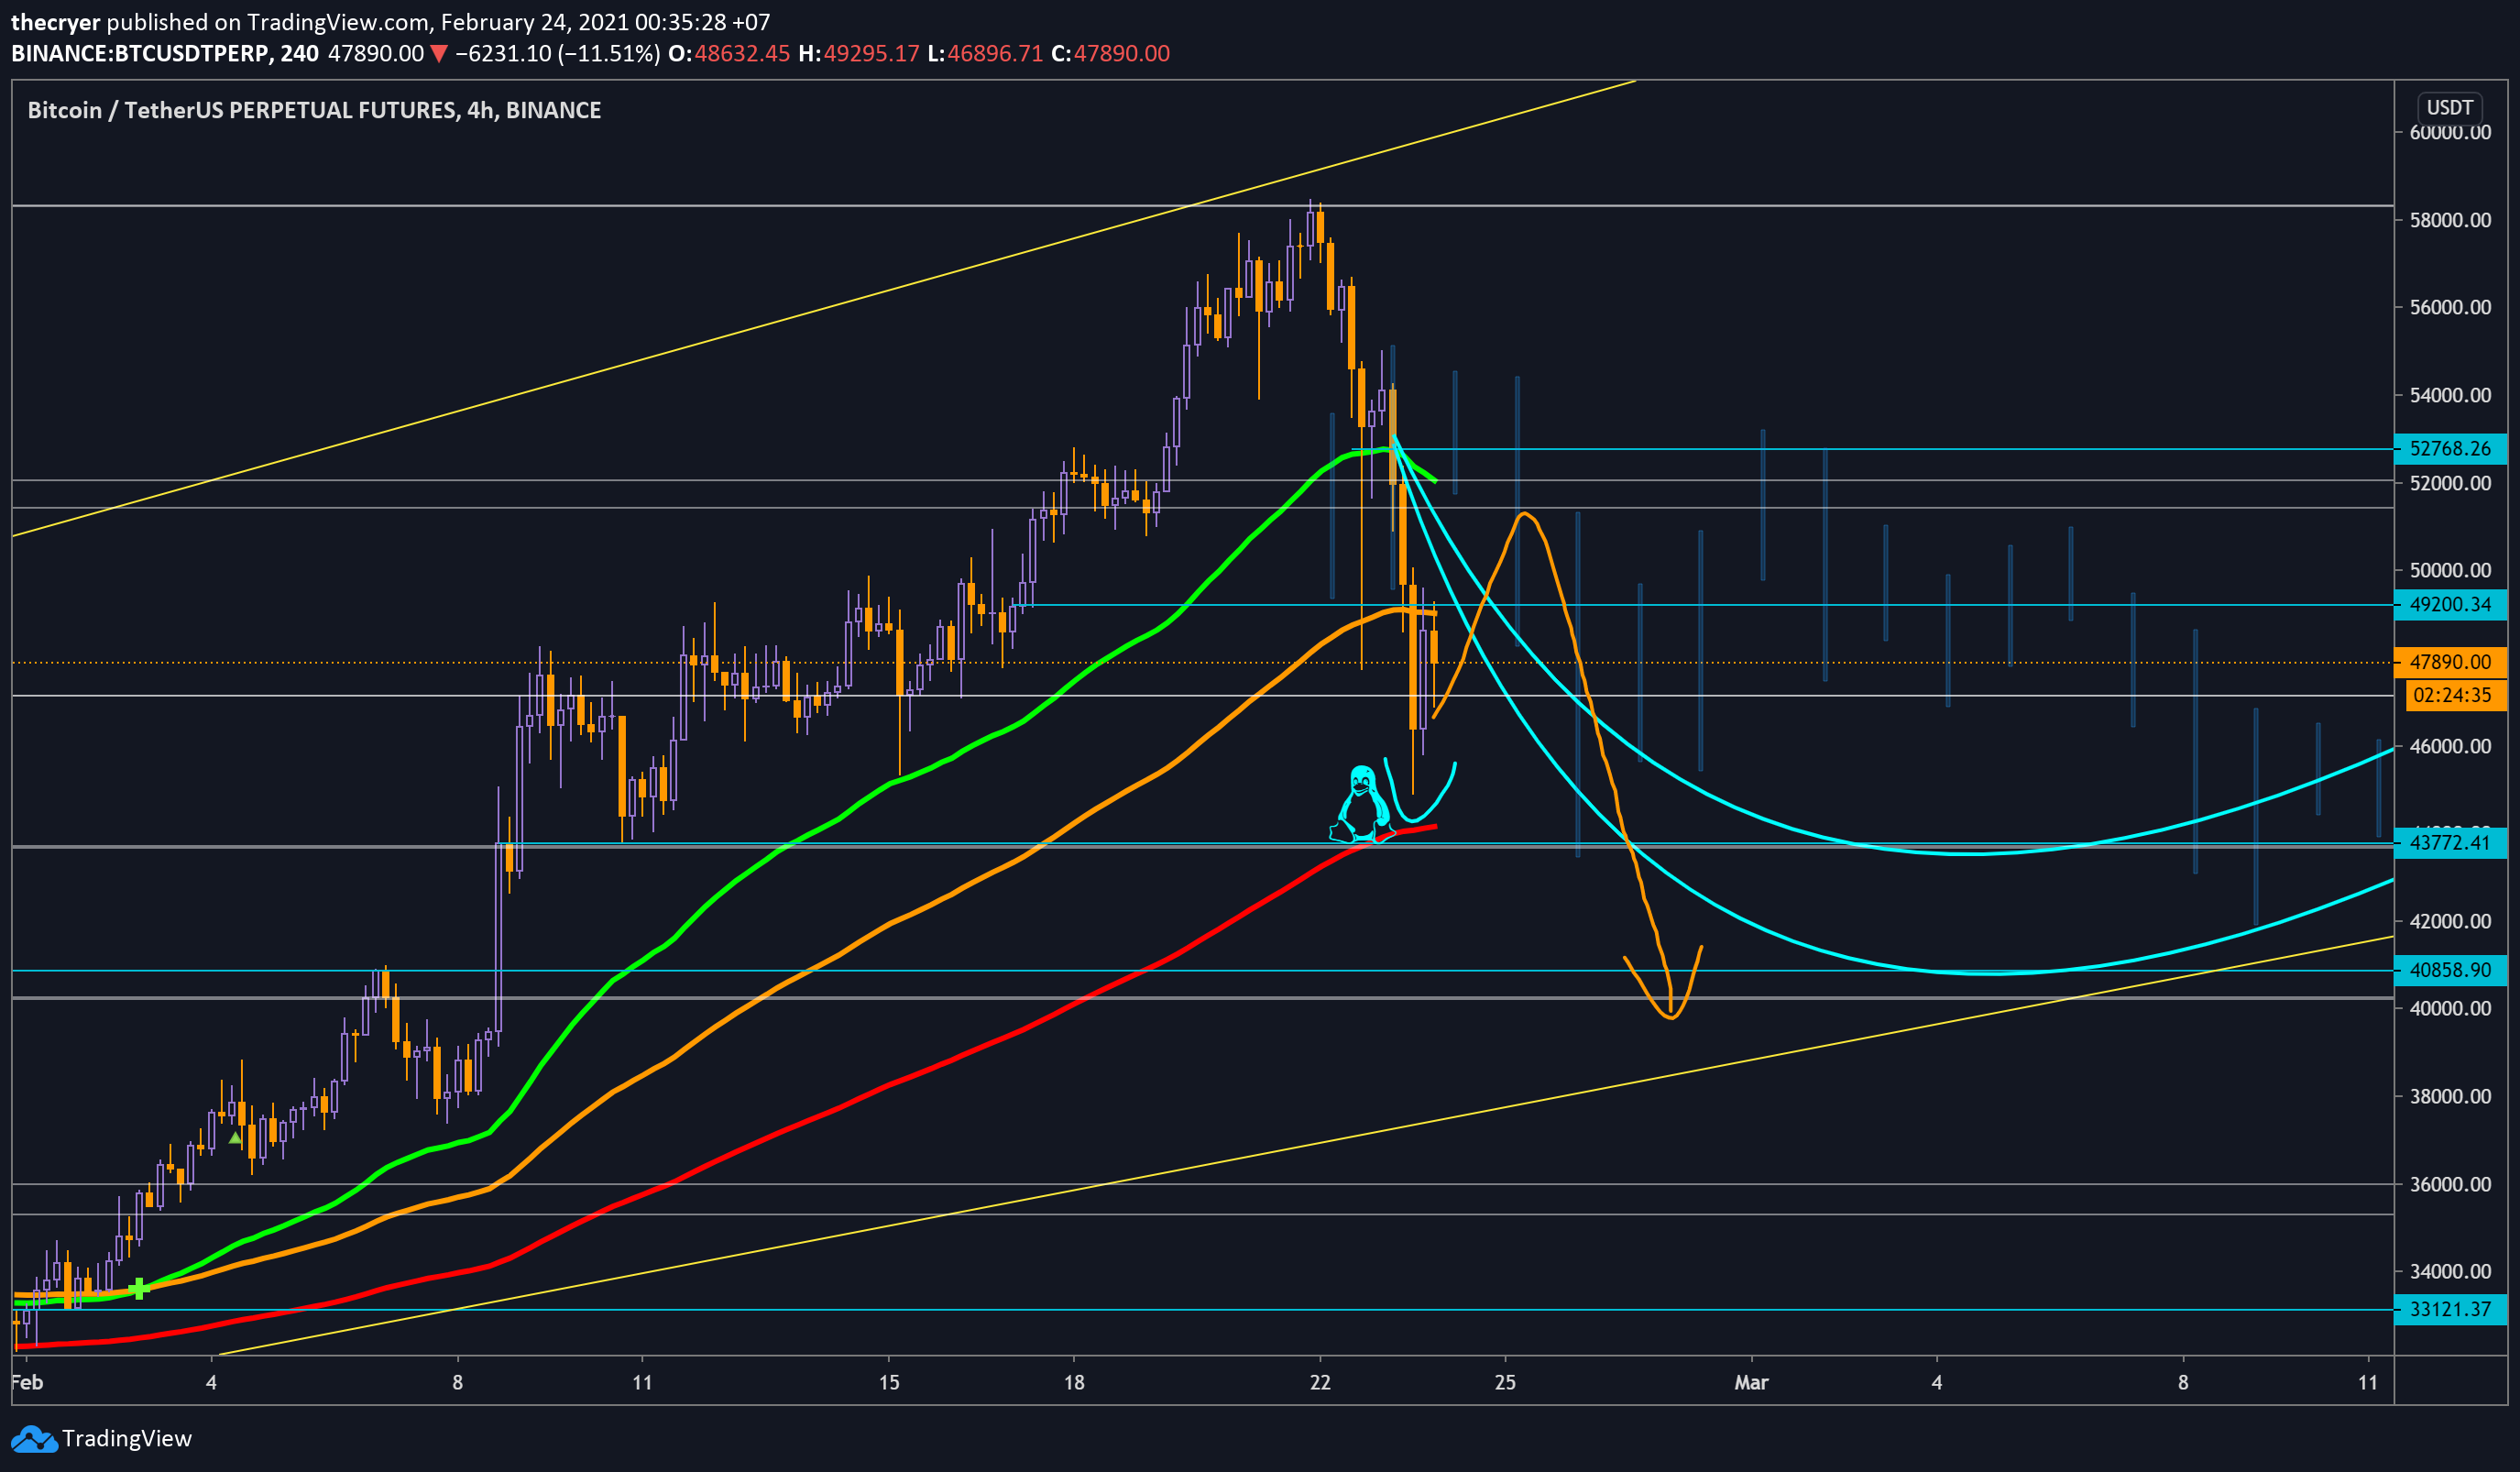Click the USDT currency badge

(2450, 107)
